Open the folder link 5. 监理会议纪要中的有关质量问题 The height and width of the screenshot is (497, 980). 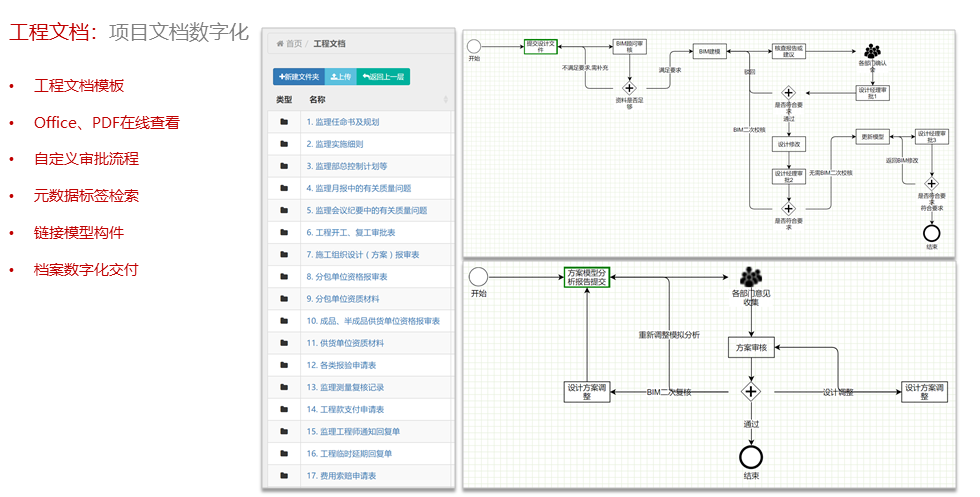tap(367, 210)
